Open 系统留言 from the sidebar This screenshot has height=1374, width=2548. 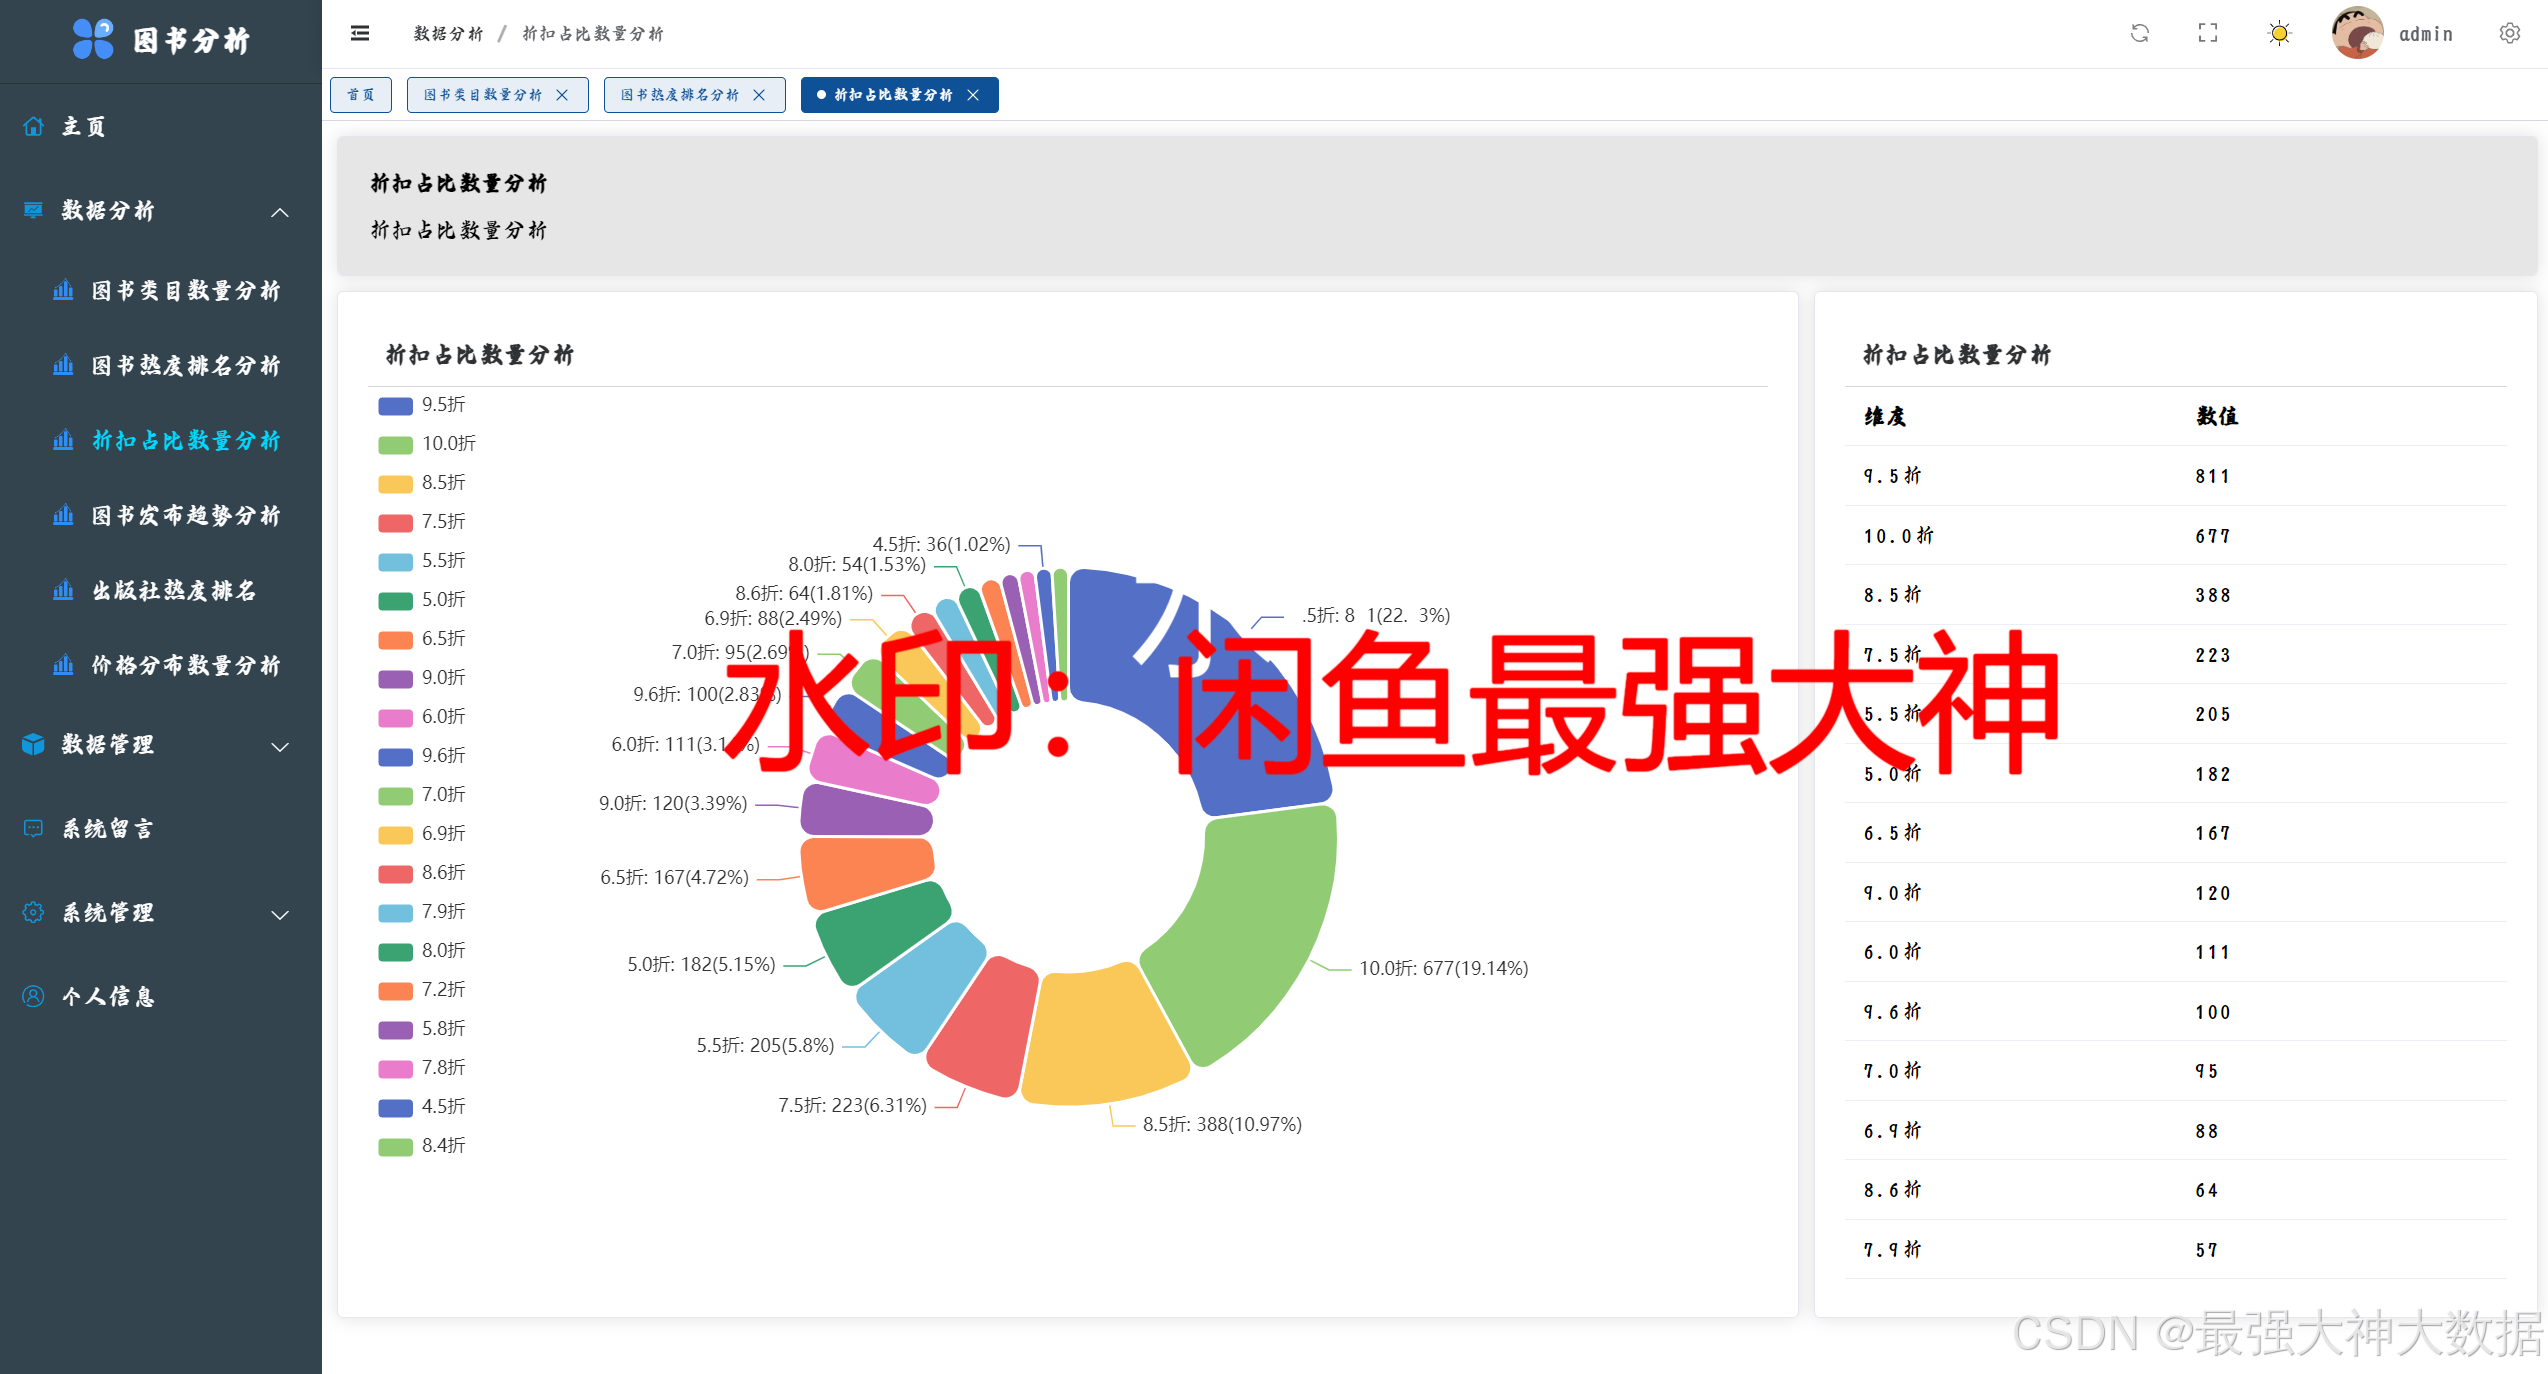tap(108, 829)
